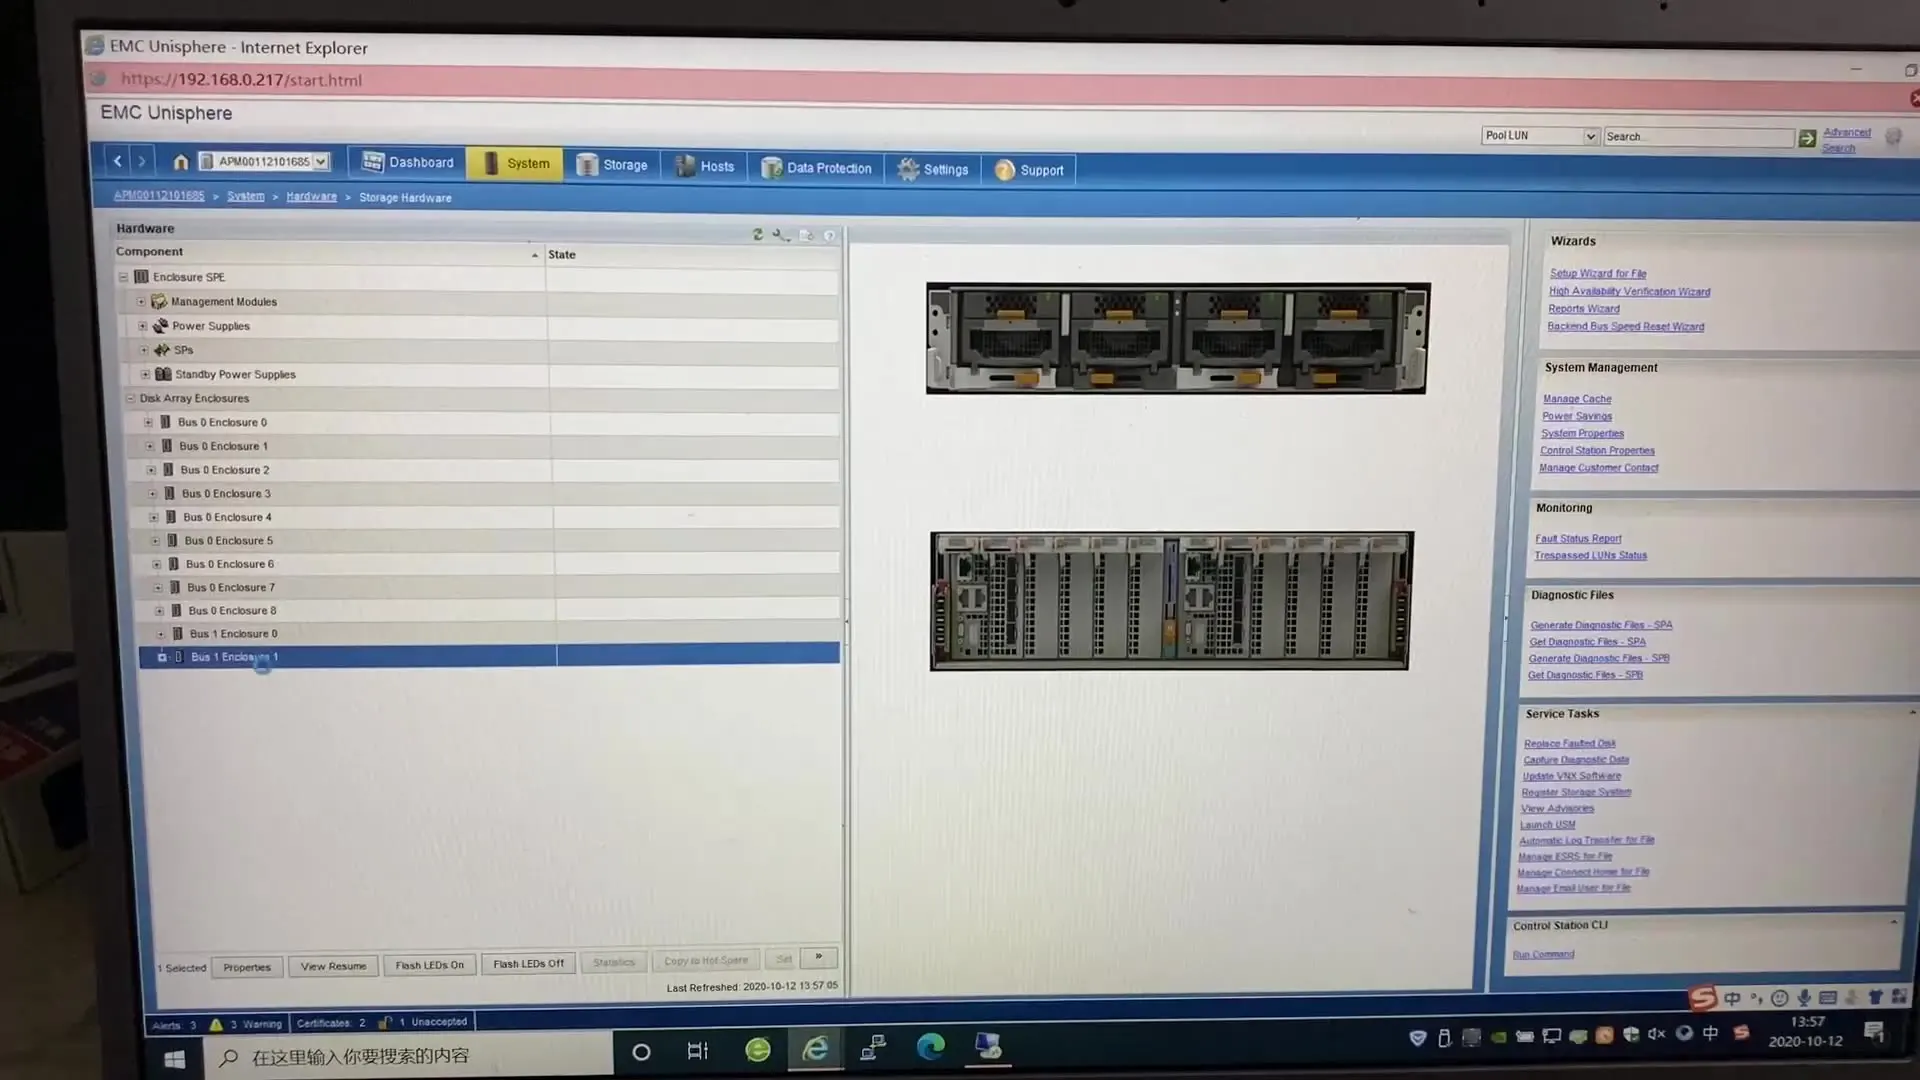Click the Flash LEDs On button
The width and height of the screenshot is (1920, 1080).
[429, 965]
